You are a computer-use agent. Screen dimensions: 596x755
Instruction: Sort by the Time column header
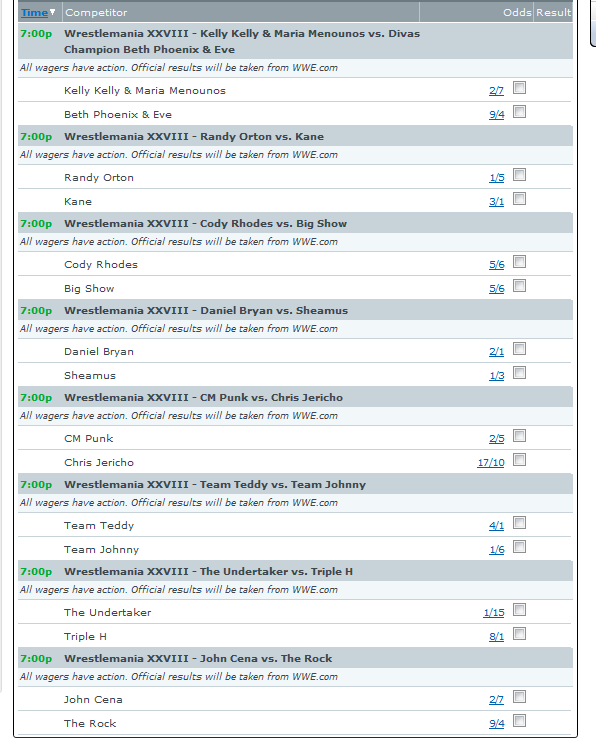click(x=34, y=13)
